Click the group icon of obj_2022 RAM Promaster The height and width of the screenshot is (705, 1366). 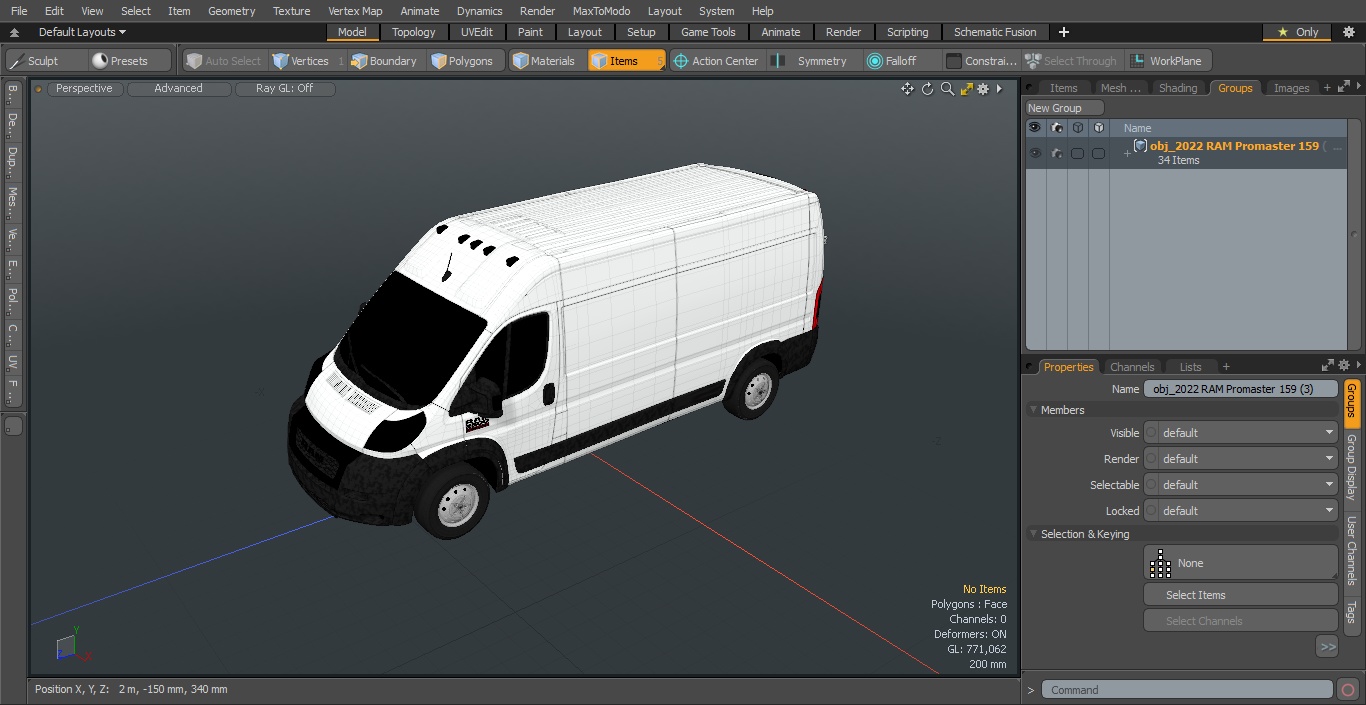pos(1140,146)
